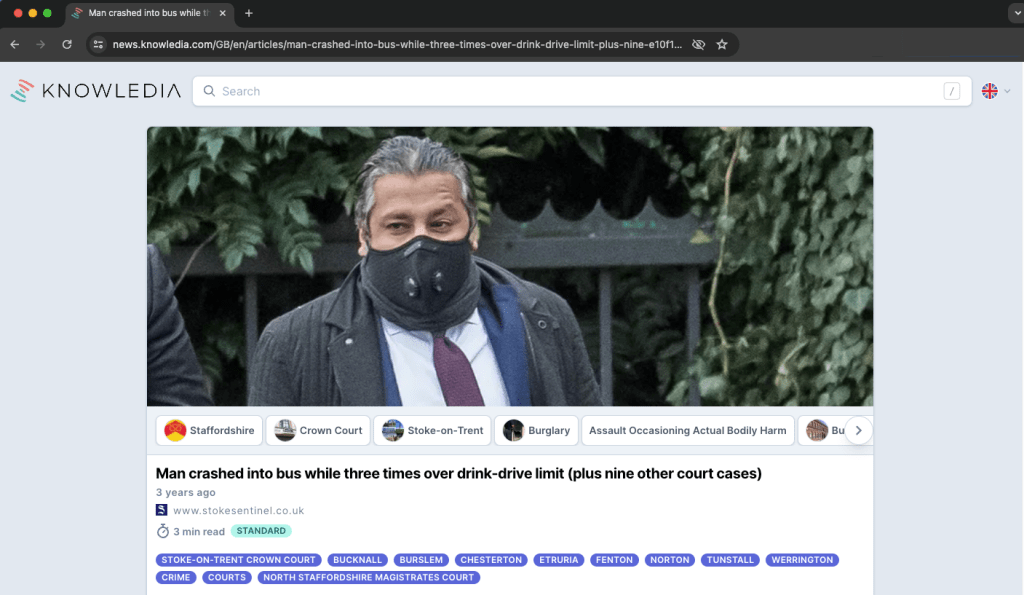Open a new browser tab
Image resolution: width=1024 pixels, height=595 pixels.
coord(249,13)
